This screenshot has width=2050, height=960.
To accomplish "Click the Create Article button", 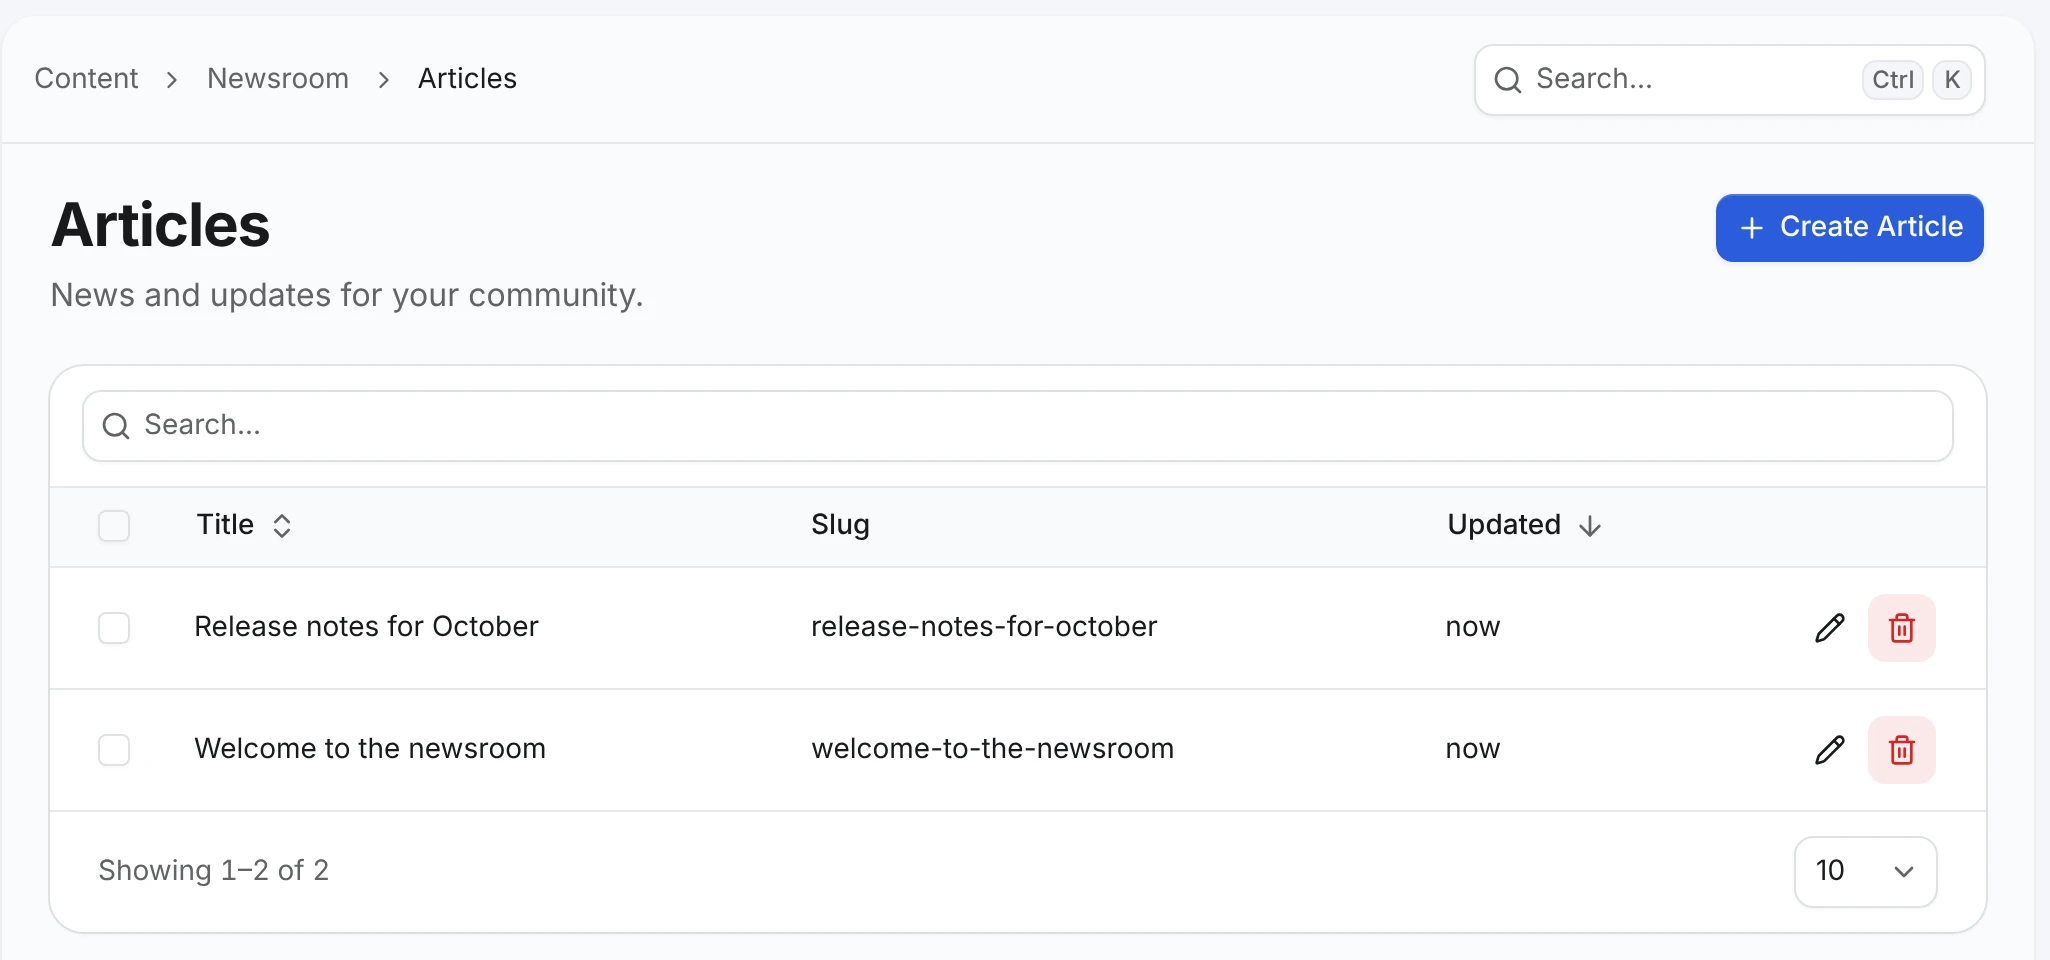I will [1849, 228].
